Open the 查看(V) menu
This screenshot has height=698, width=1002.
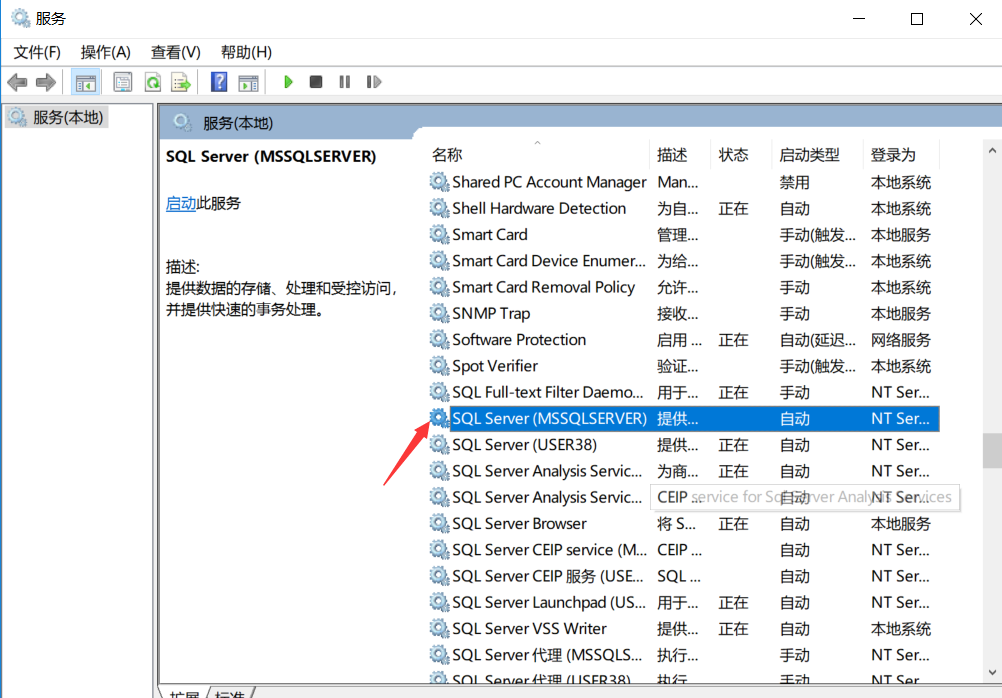click(x=175, y=52)
